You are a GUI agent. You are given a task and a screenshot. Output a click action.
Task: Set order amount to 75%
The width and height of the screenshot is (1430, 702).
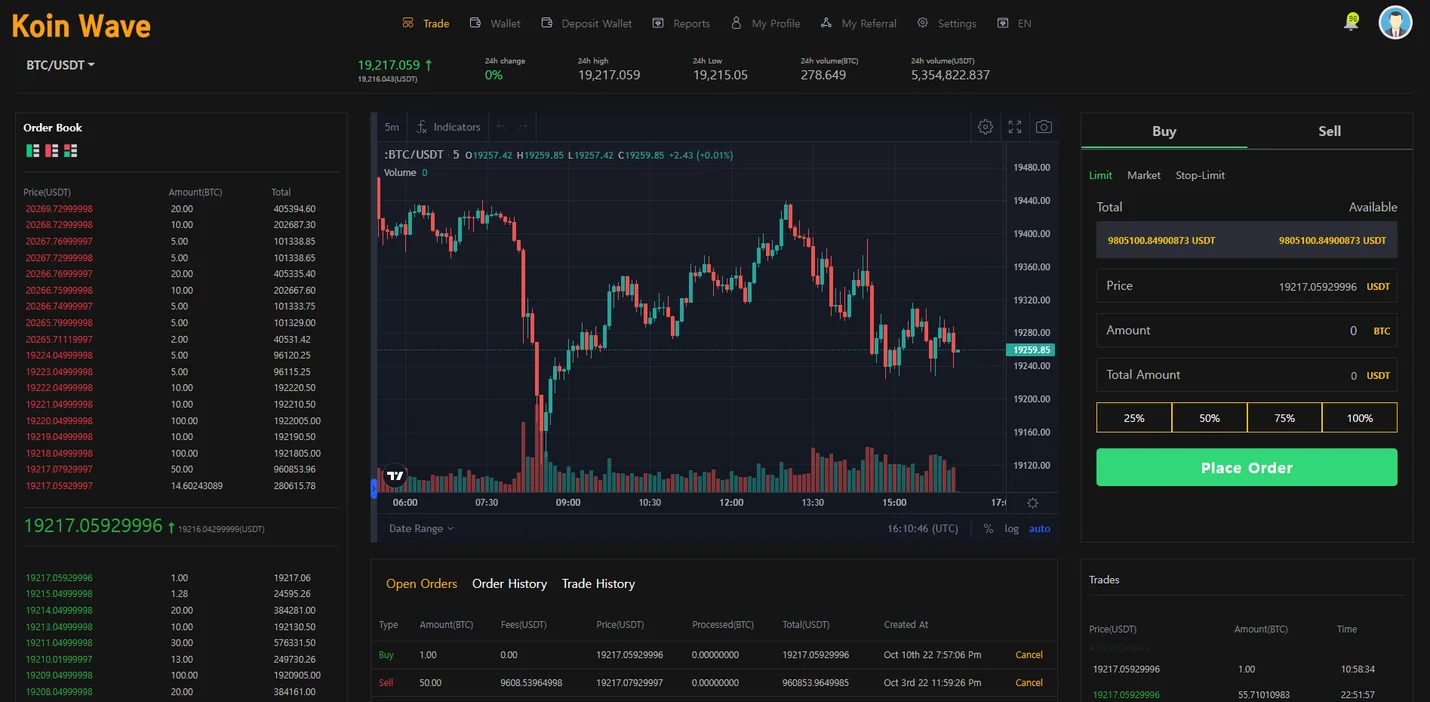pos(1285,418)
